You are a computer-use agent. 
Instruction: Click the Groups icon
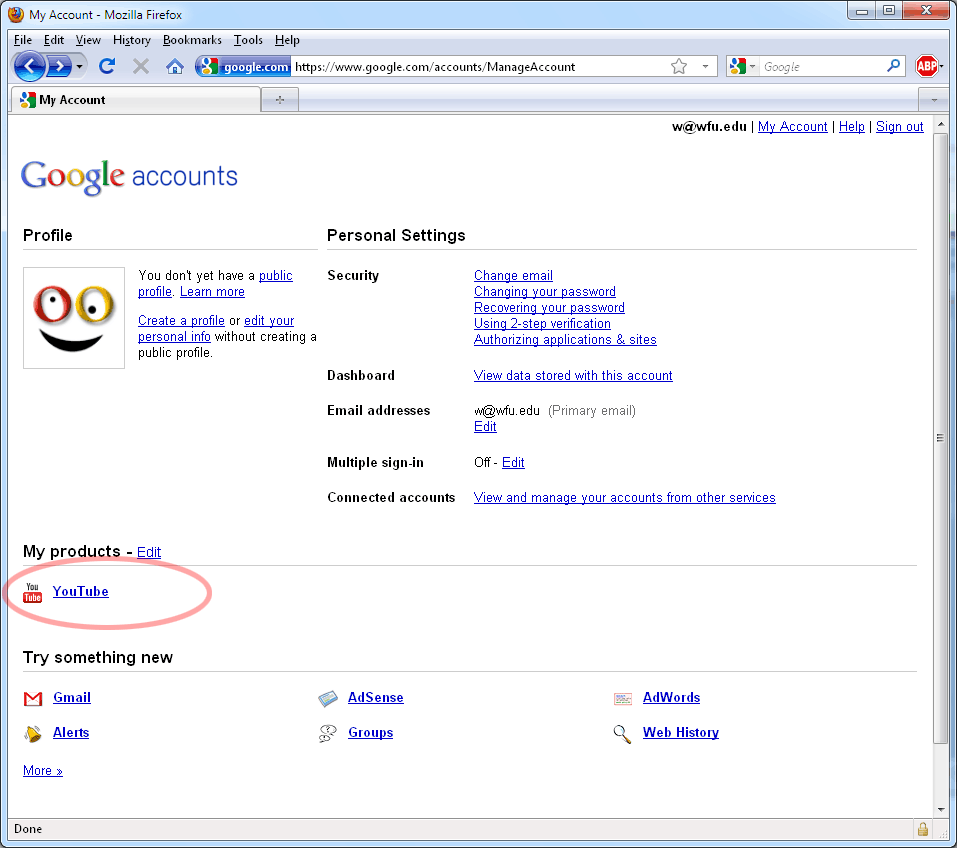[x=328, y=733]
